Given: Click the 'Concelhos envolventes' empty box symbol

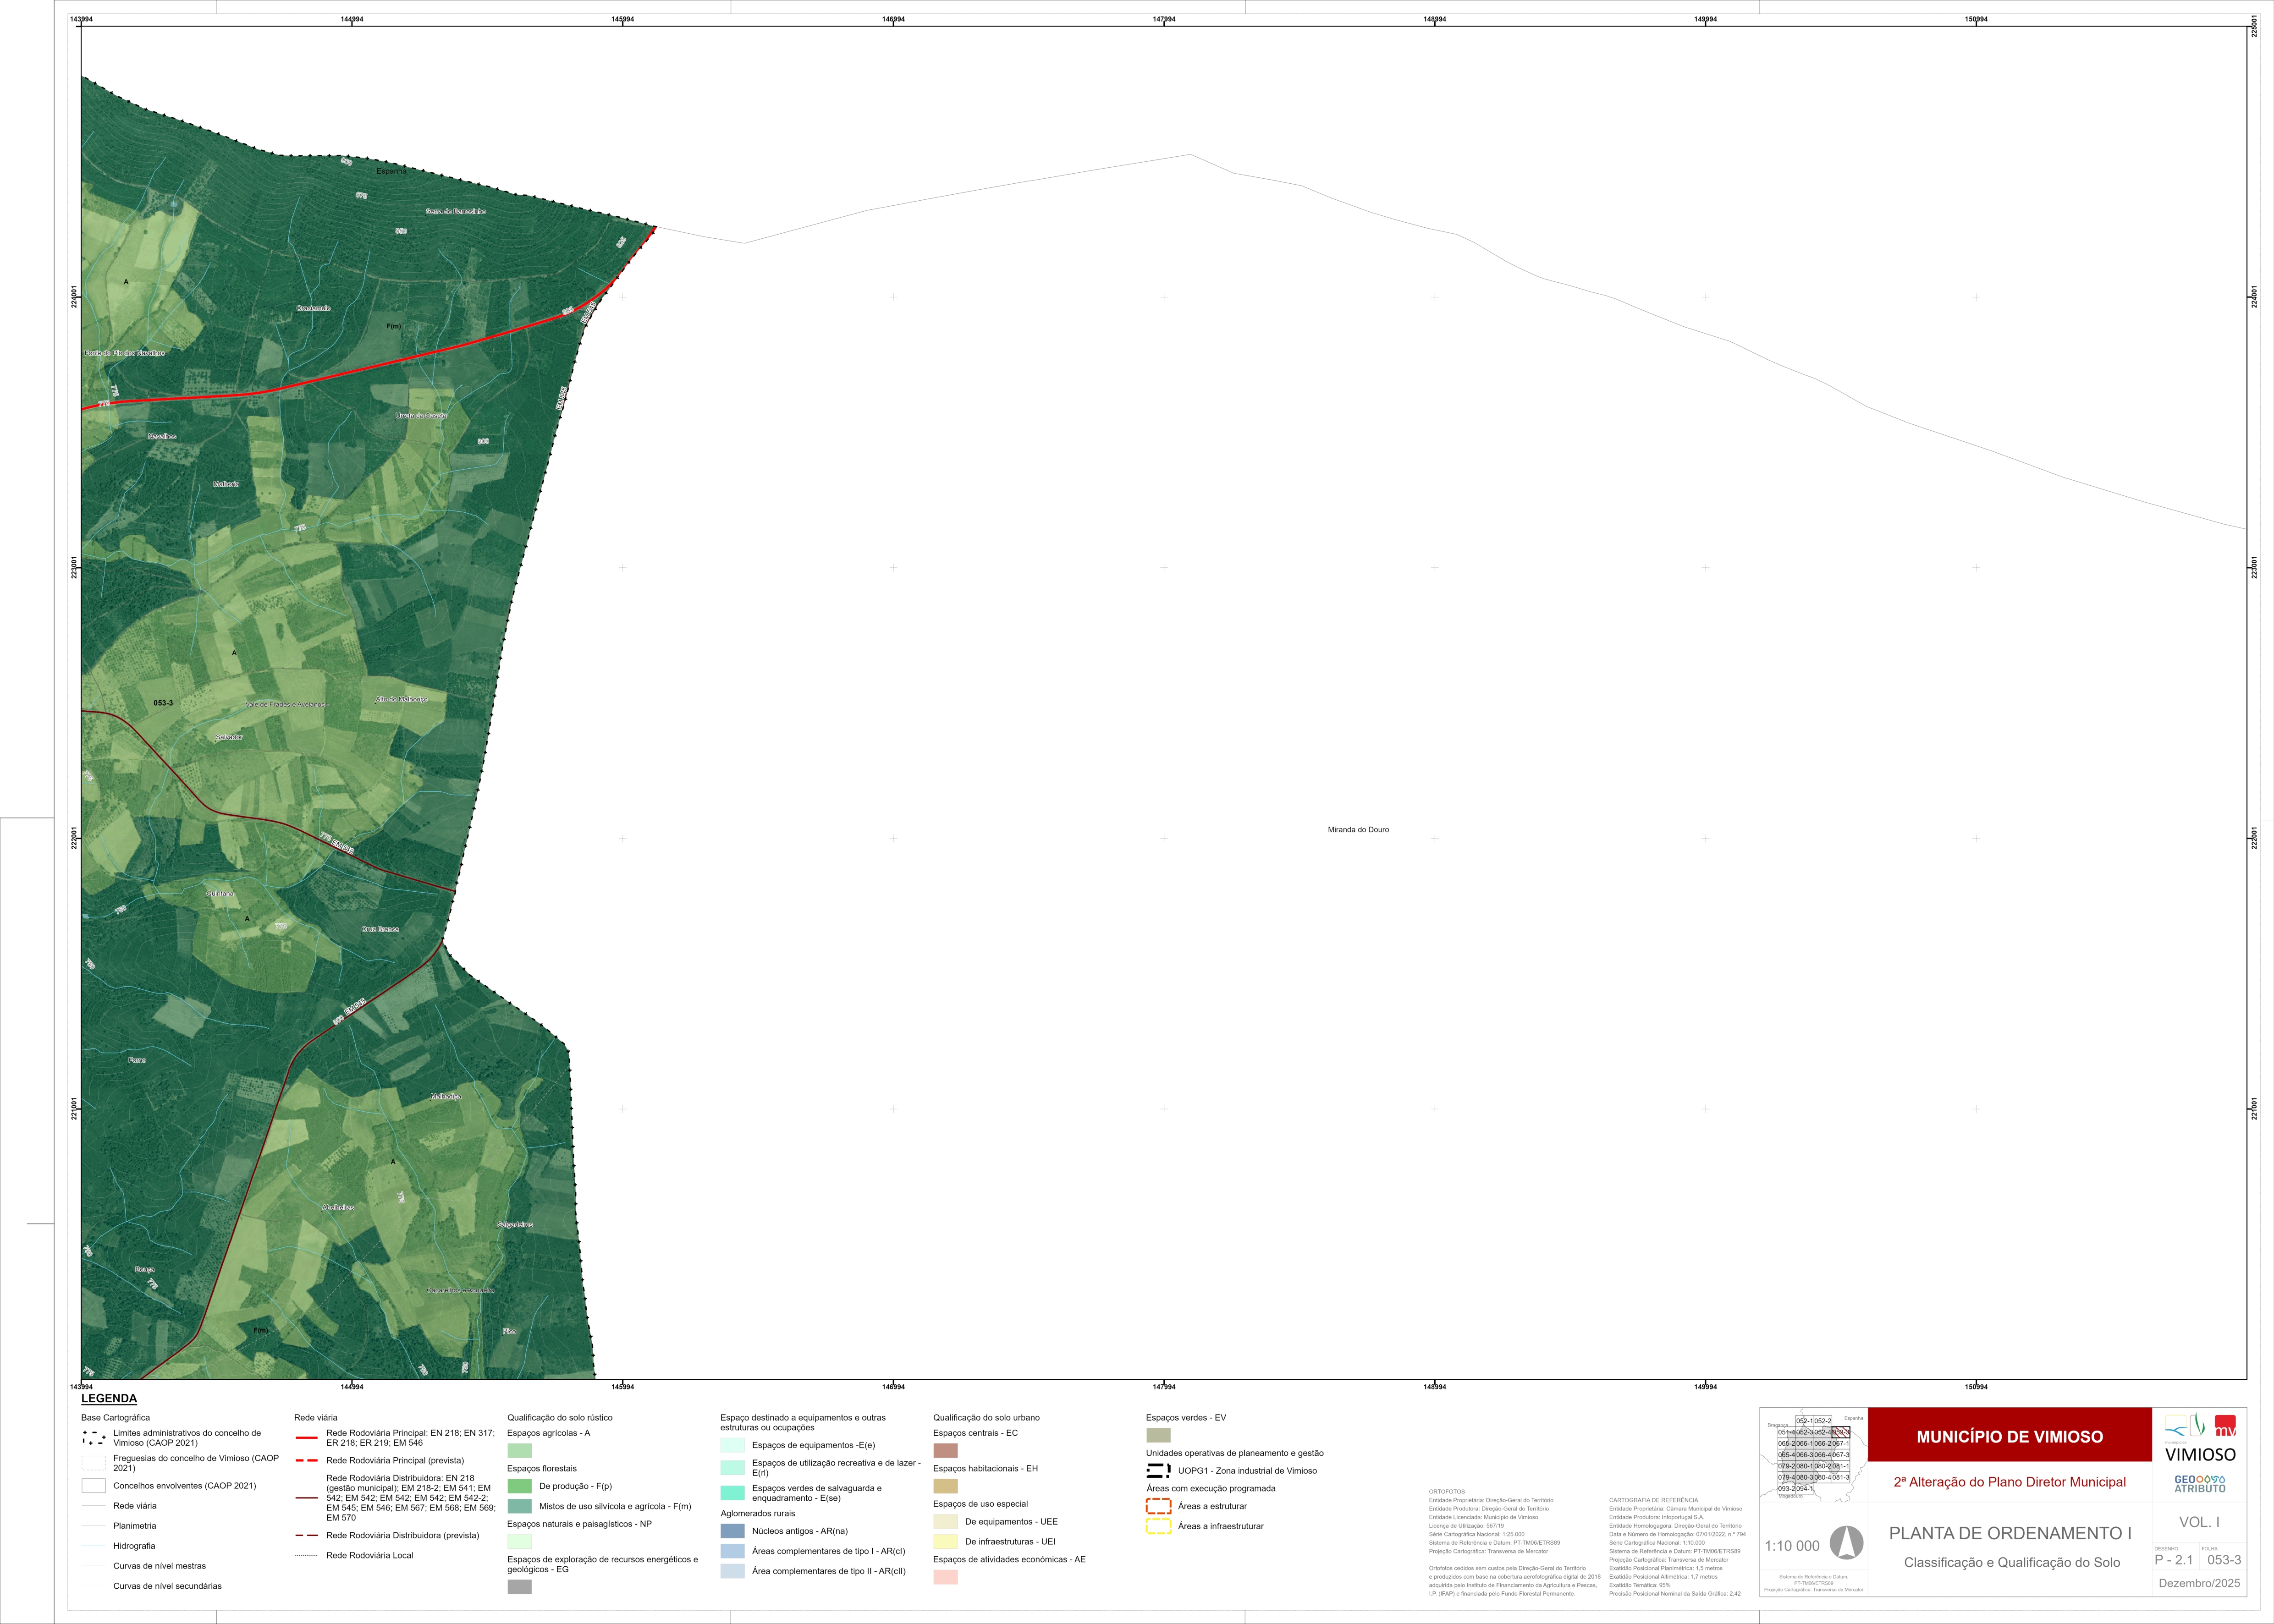Looking at the screenshot, I should coord(93,1486).
